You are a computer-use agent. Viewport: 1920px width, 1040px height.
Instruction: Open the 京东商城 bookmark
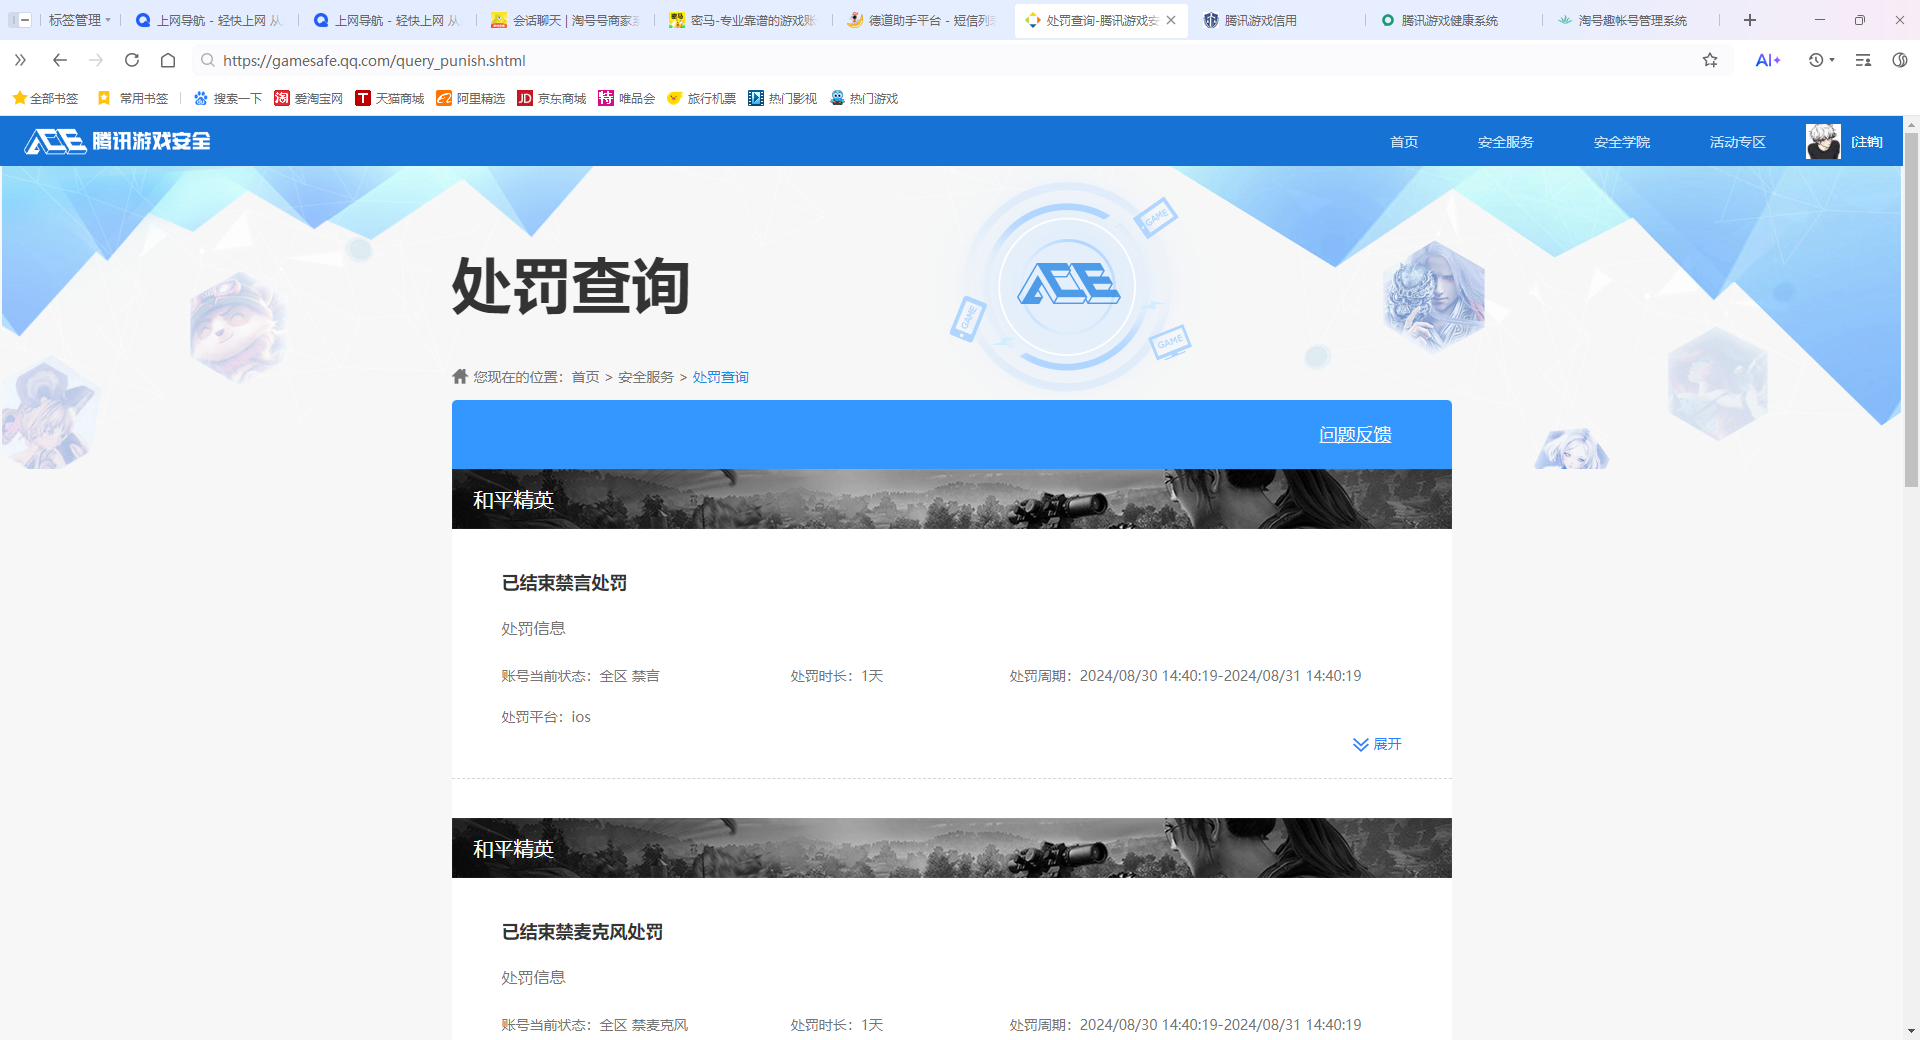551,98
